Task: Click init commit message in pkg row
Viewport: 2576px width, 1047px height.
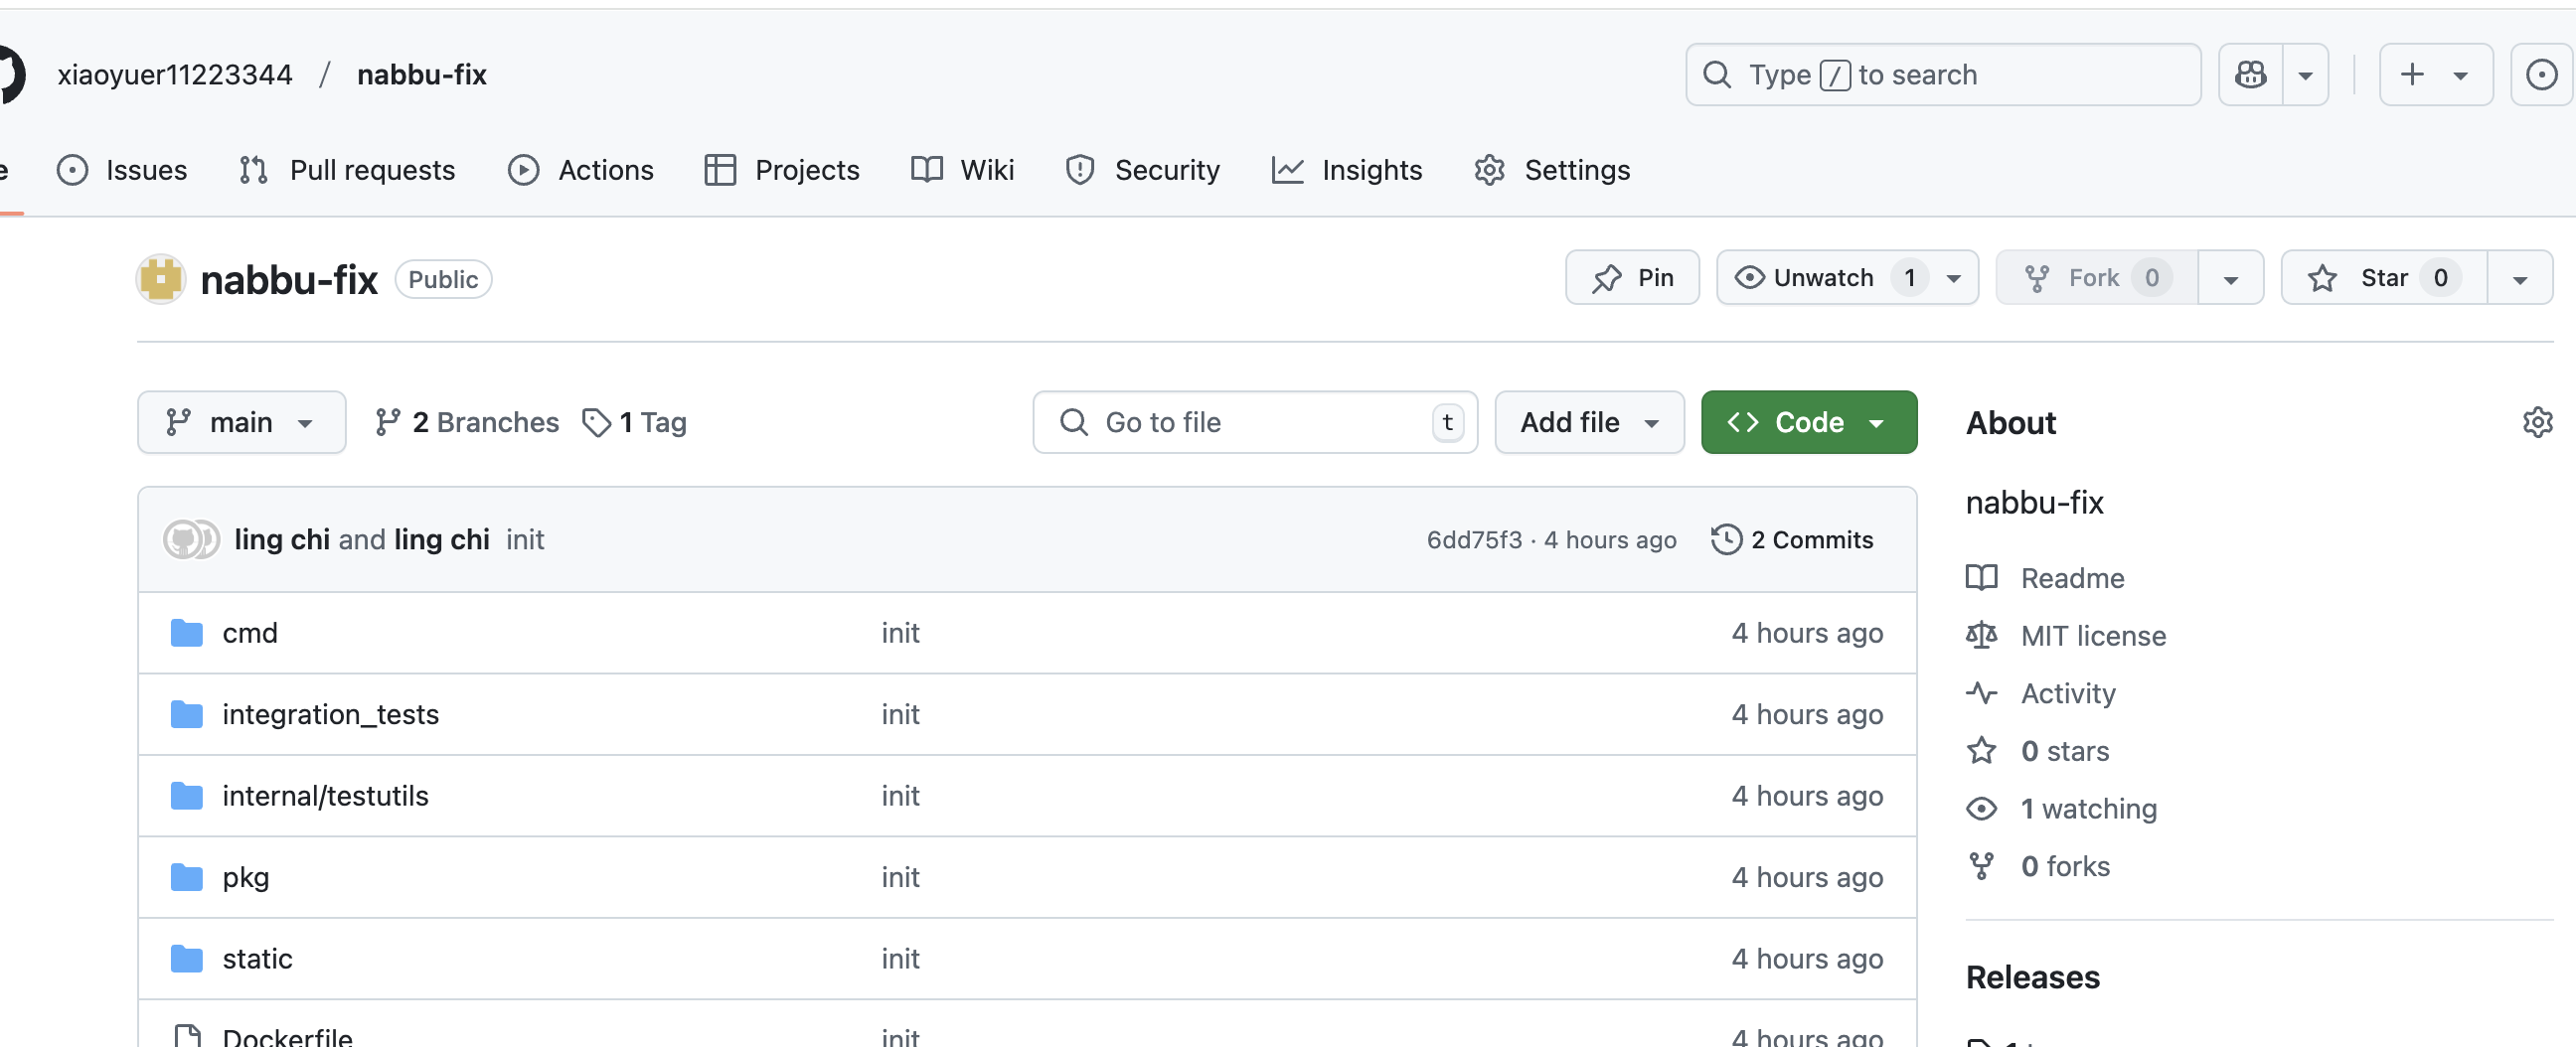Action: point(900,877)
